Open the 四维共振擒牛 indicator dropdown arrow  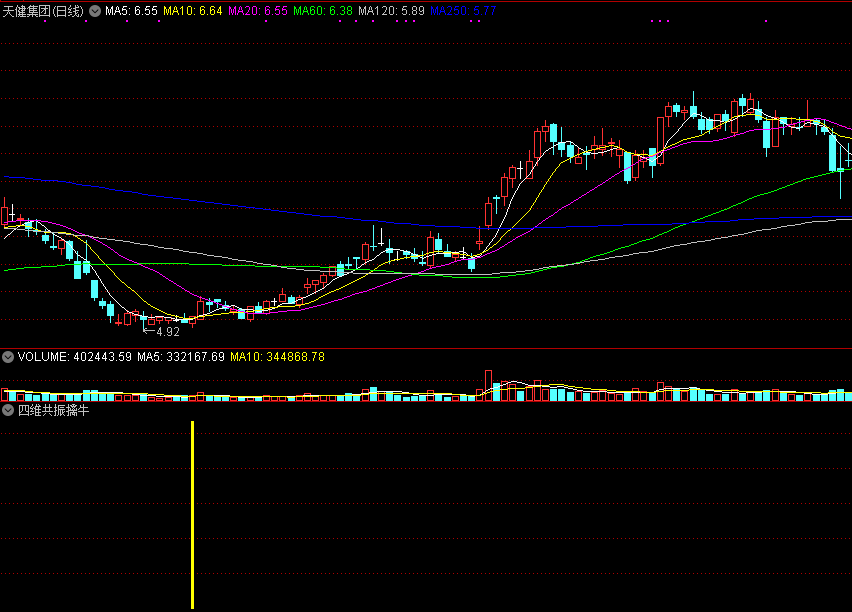pos(8,410)
